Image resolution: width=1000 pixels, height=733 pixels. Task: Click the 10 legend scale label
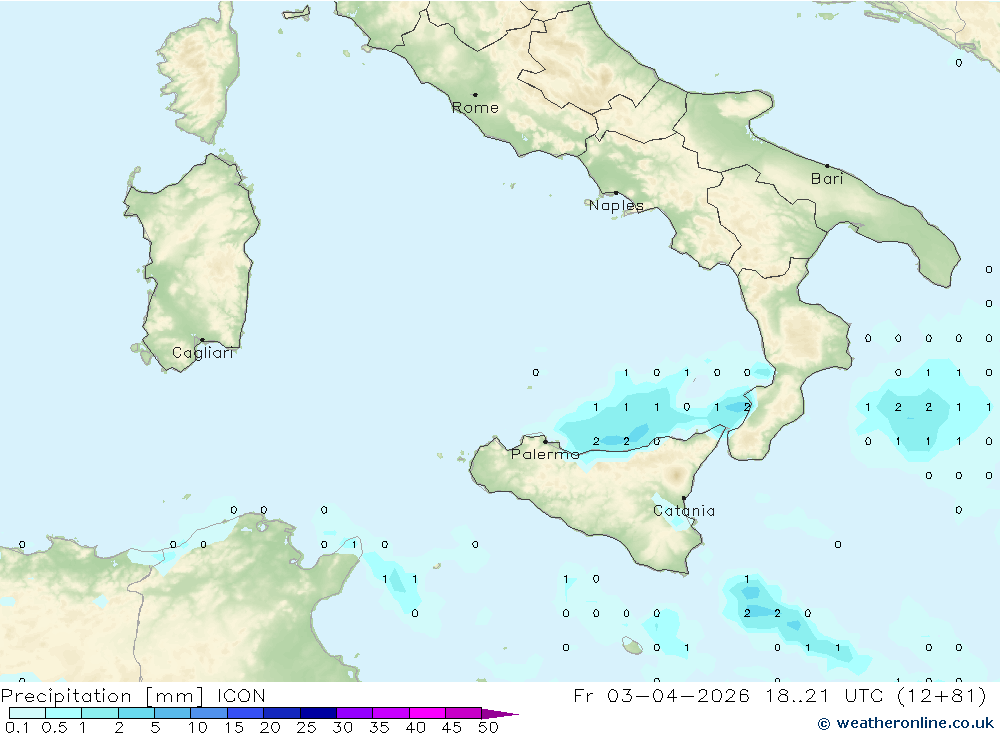point(198,727)
